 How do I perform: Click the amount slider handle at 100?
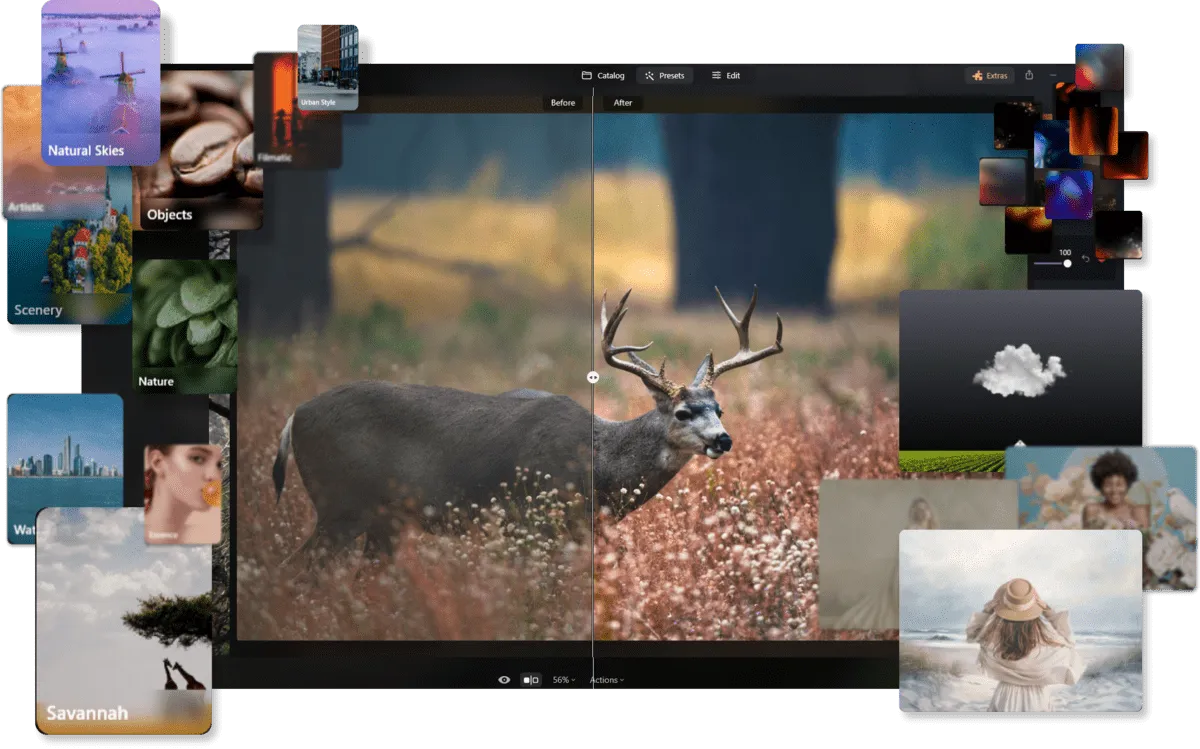(1067, 263)
